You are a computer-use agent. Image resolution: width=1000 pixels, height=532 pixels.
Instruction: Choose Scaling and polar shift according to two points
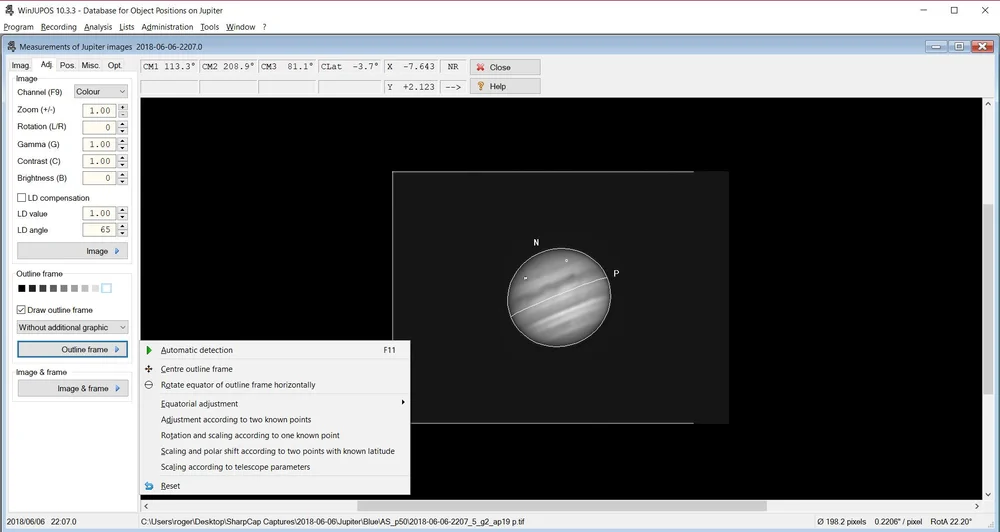[275, 451]
